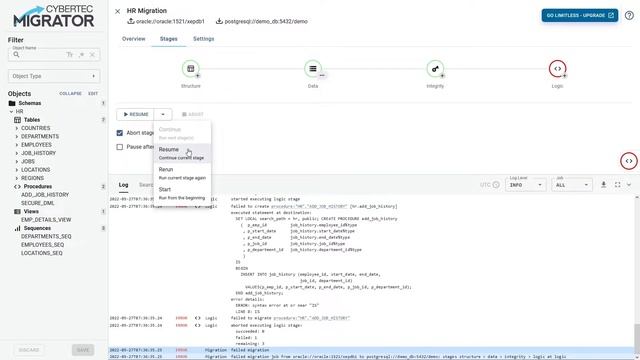Open the procedure link in the log error
640x360 pixels.
(x=309, y=206)
